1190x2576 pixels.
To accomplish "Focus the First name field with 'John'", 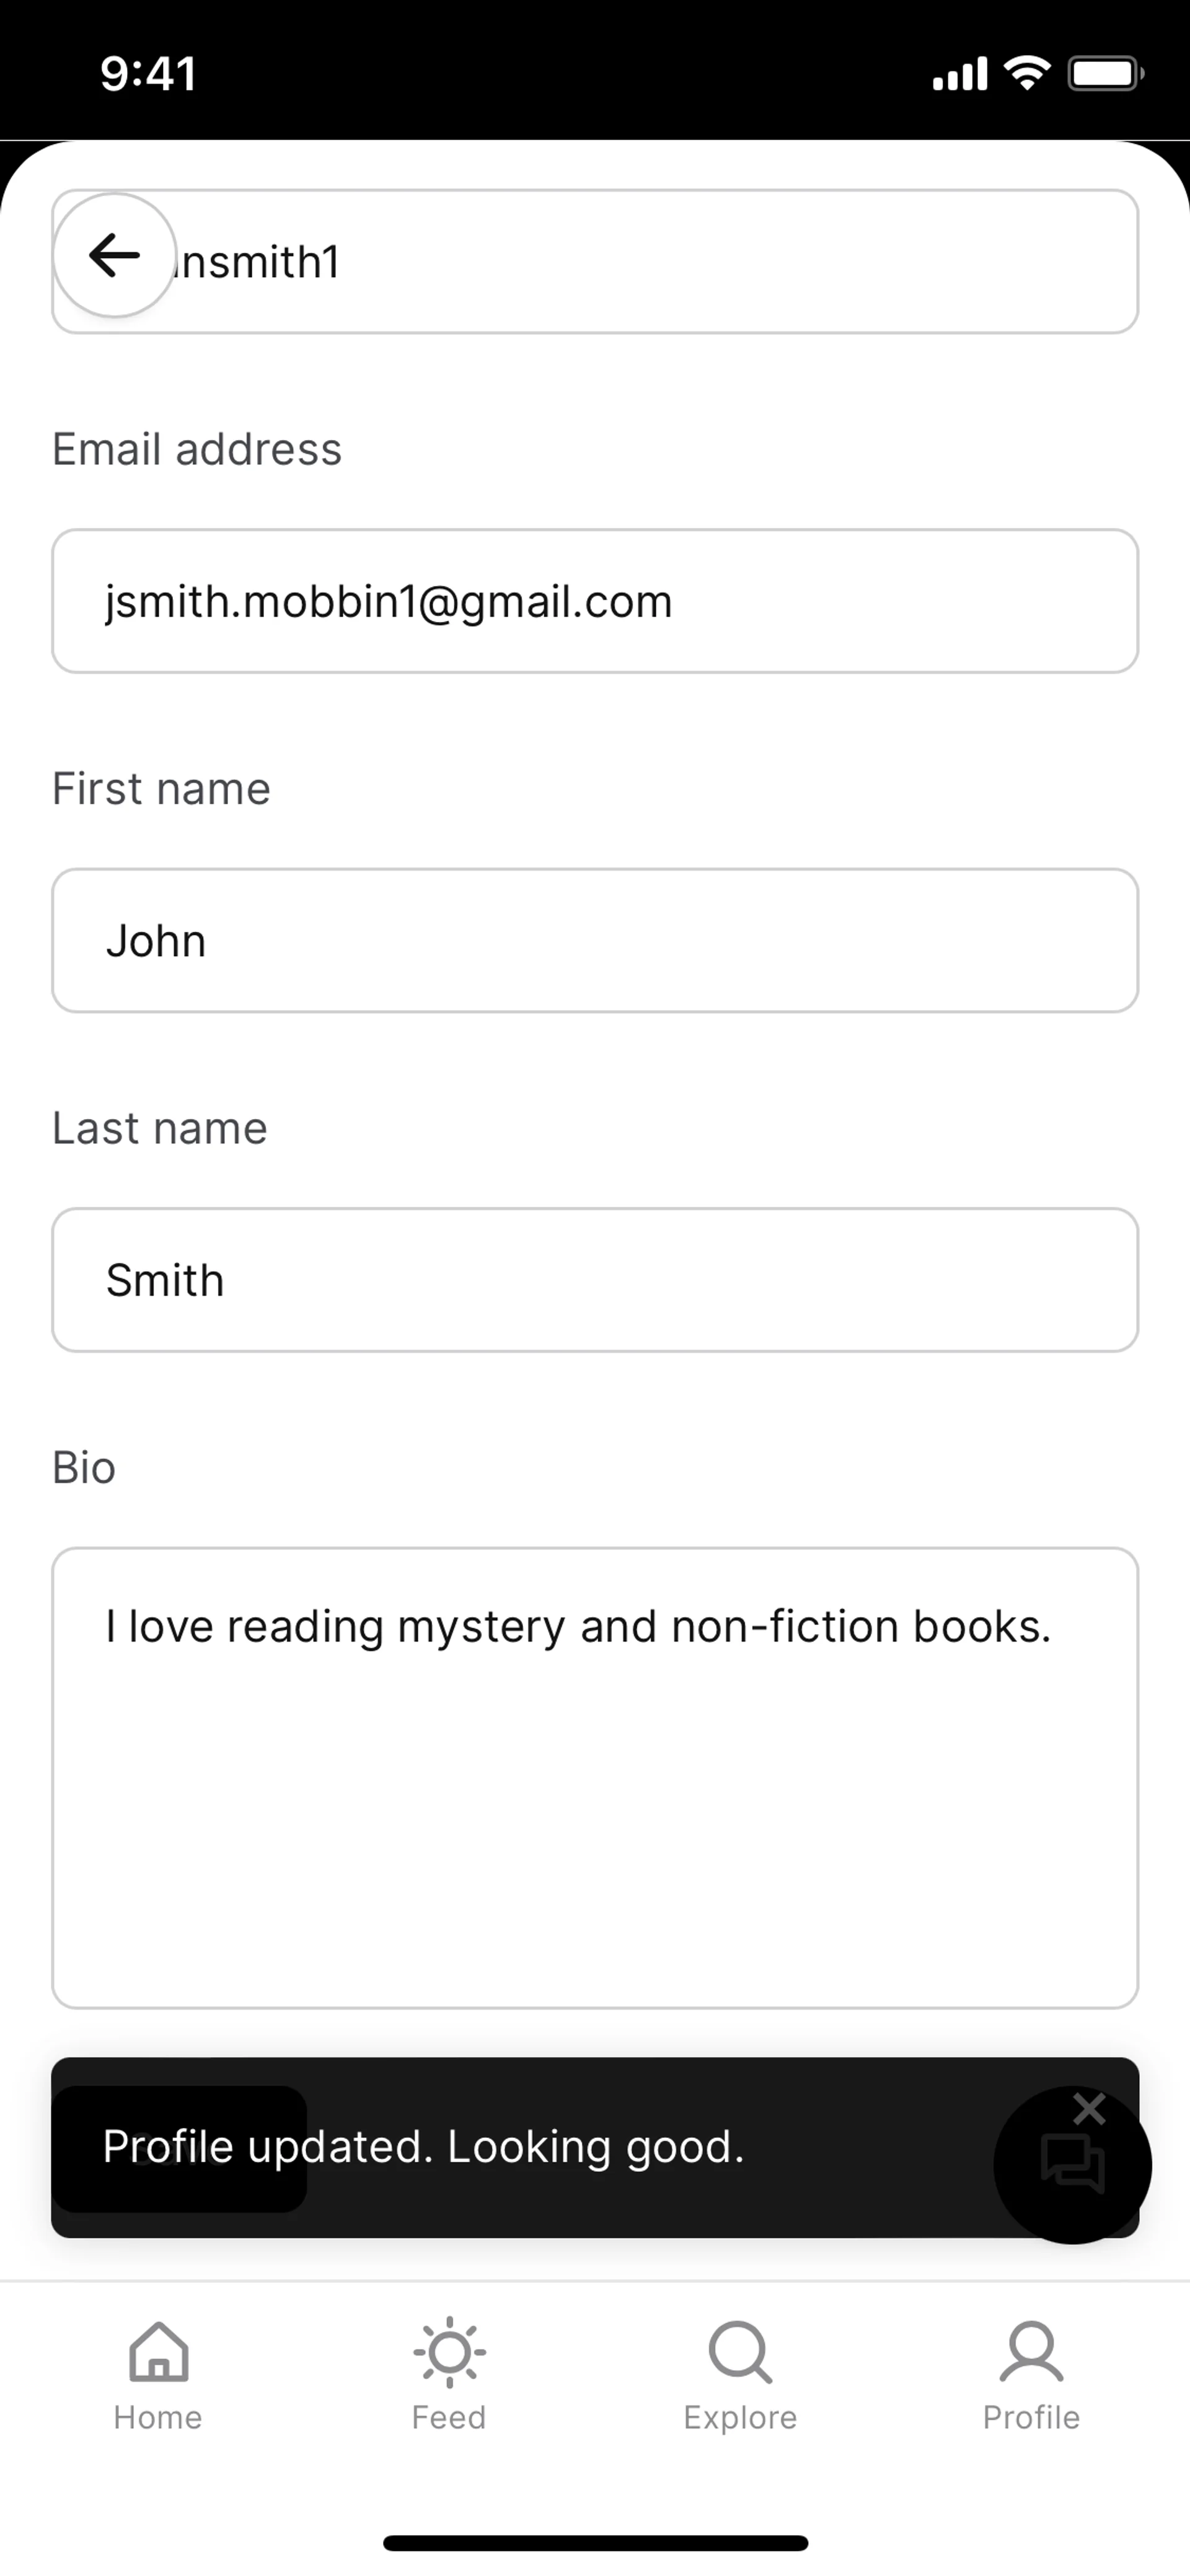I will 594,940.
